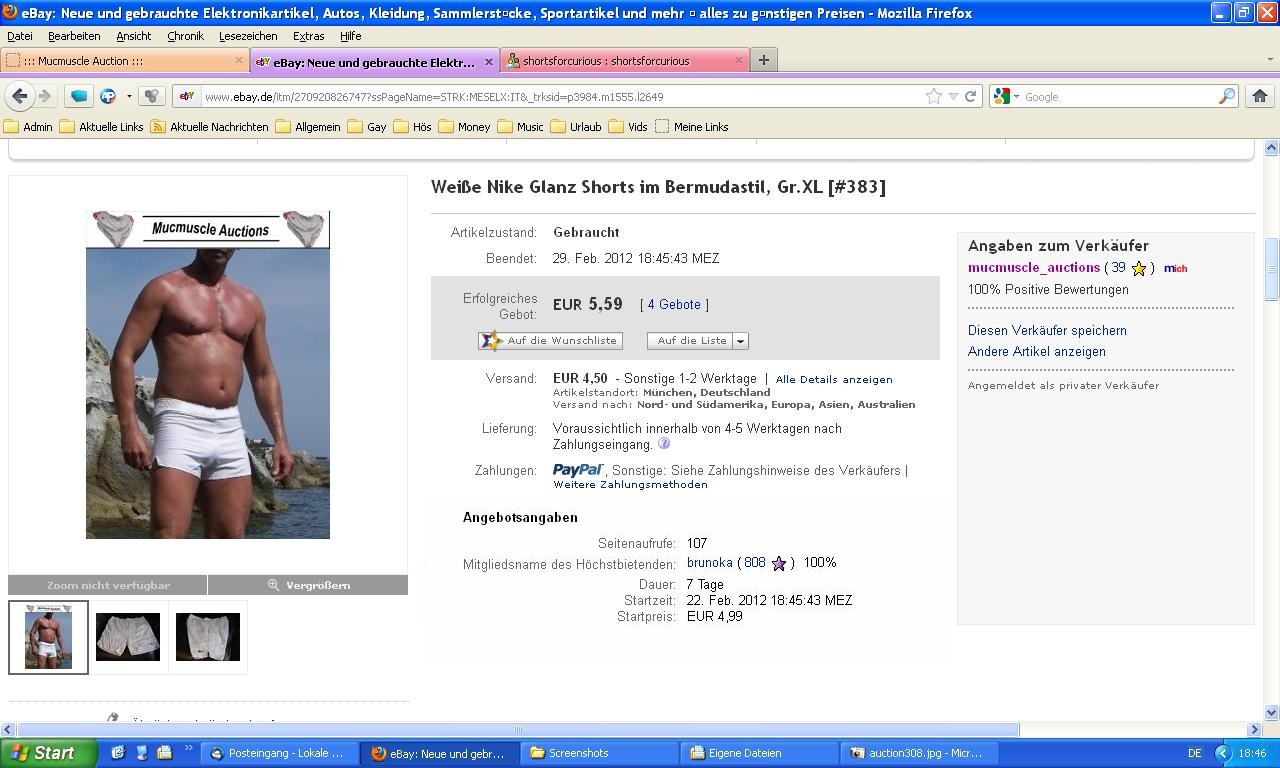Open the Lesezeichen menu

pyautogui.click(x=248, y=36)
